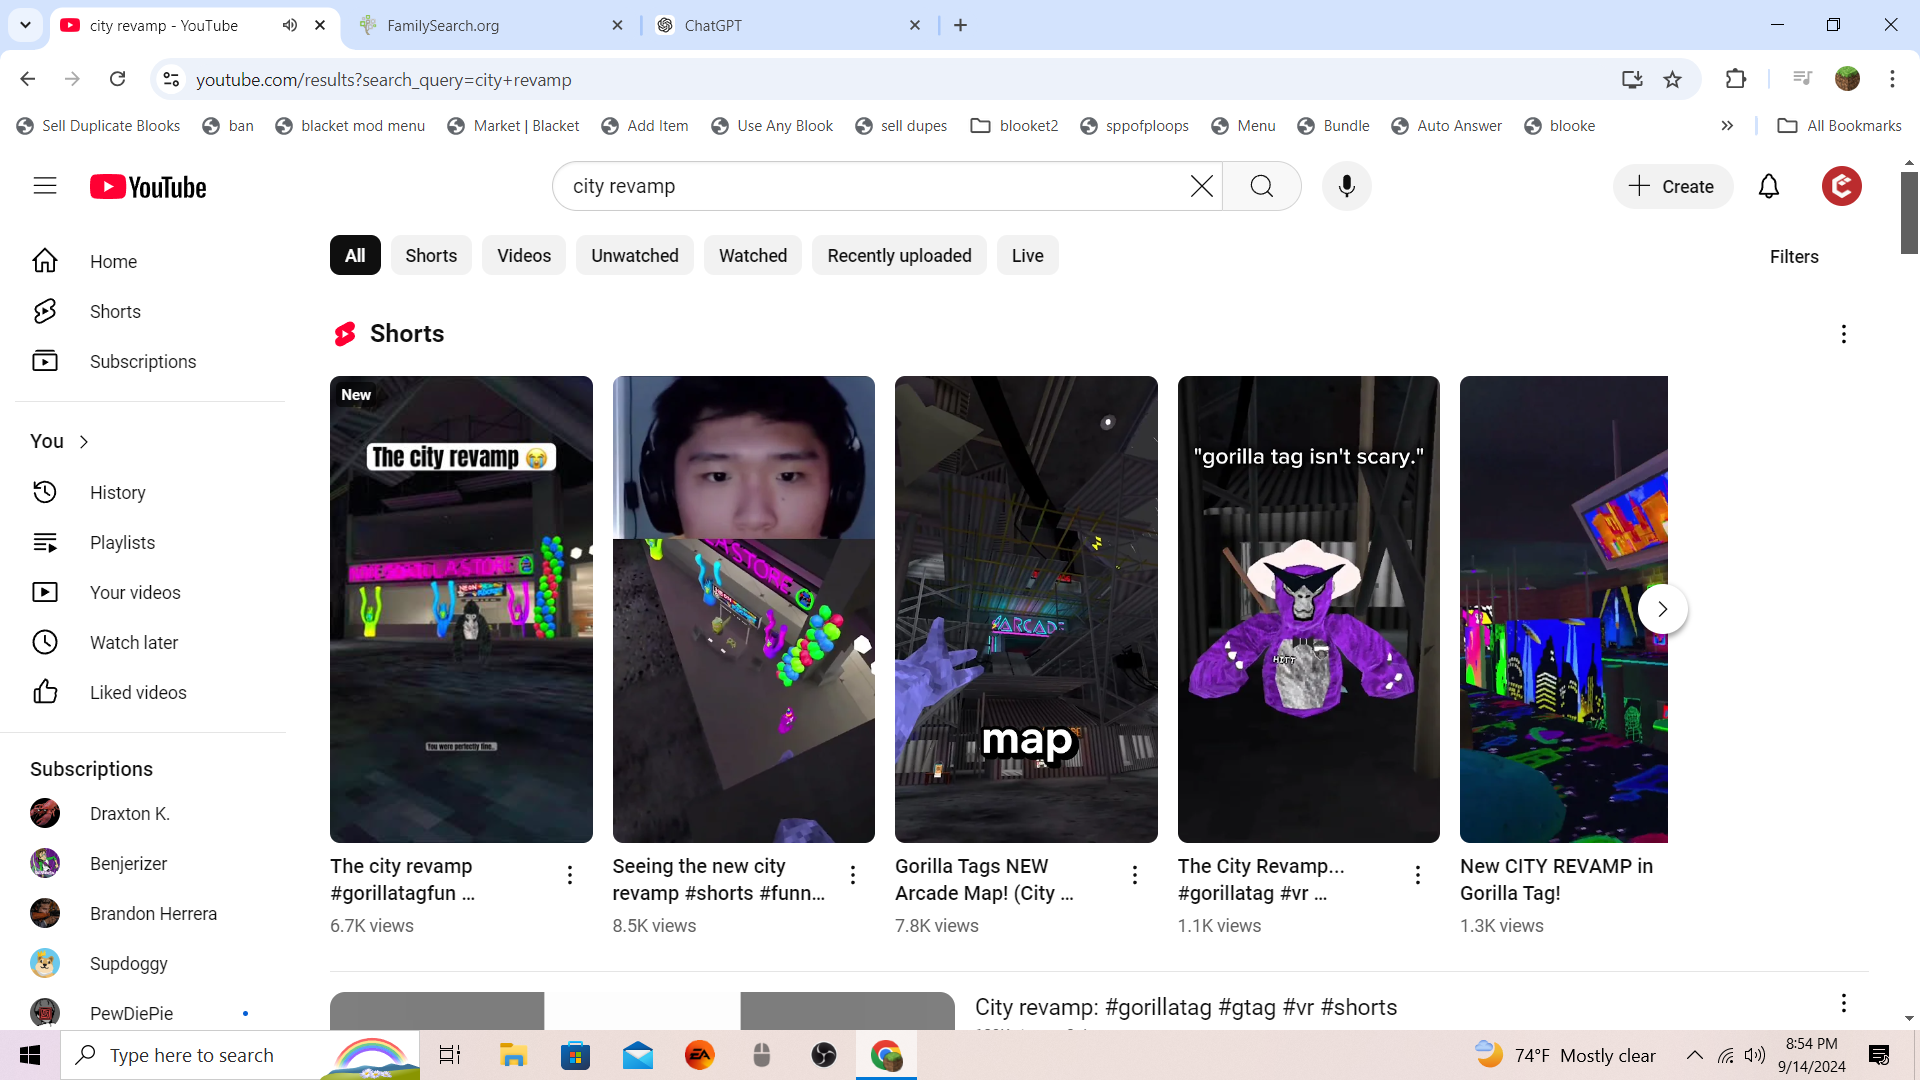Open the Filters button
This screenshot has height=1080, width=1920.
(1793, 257)
